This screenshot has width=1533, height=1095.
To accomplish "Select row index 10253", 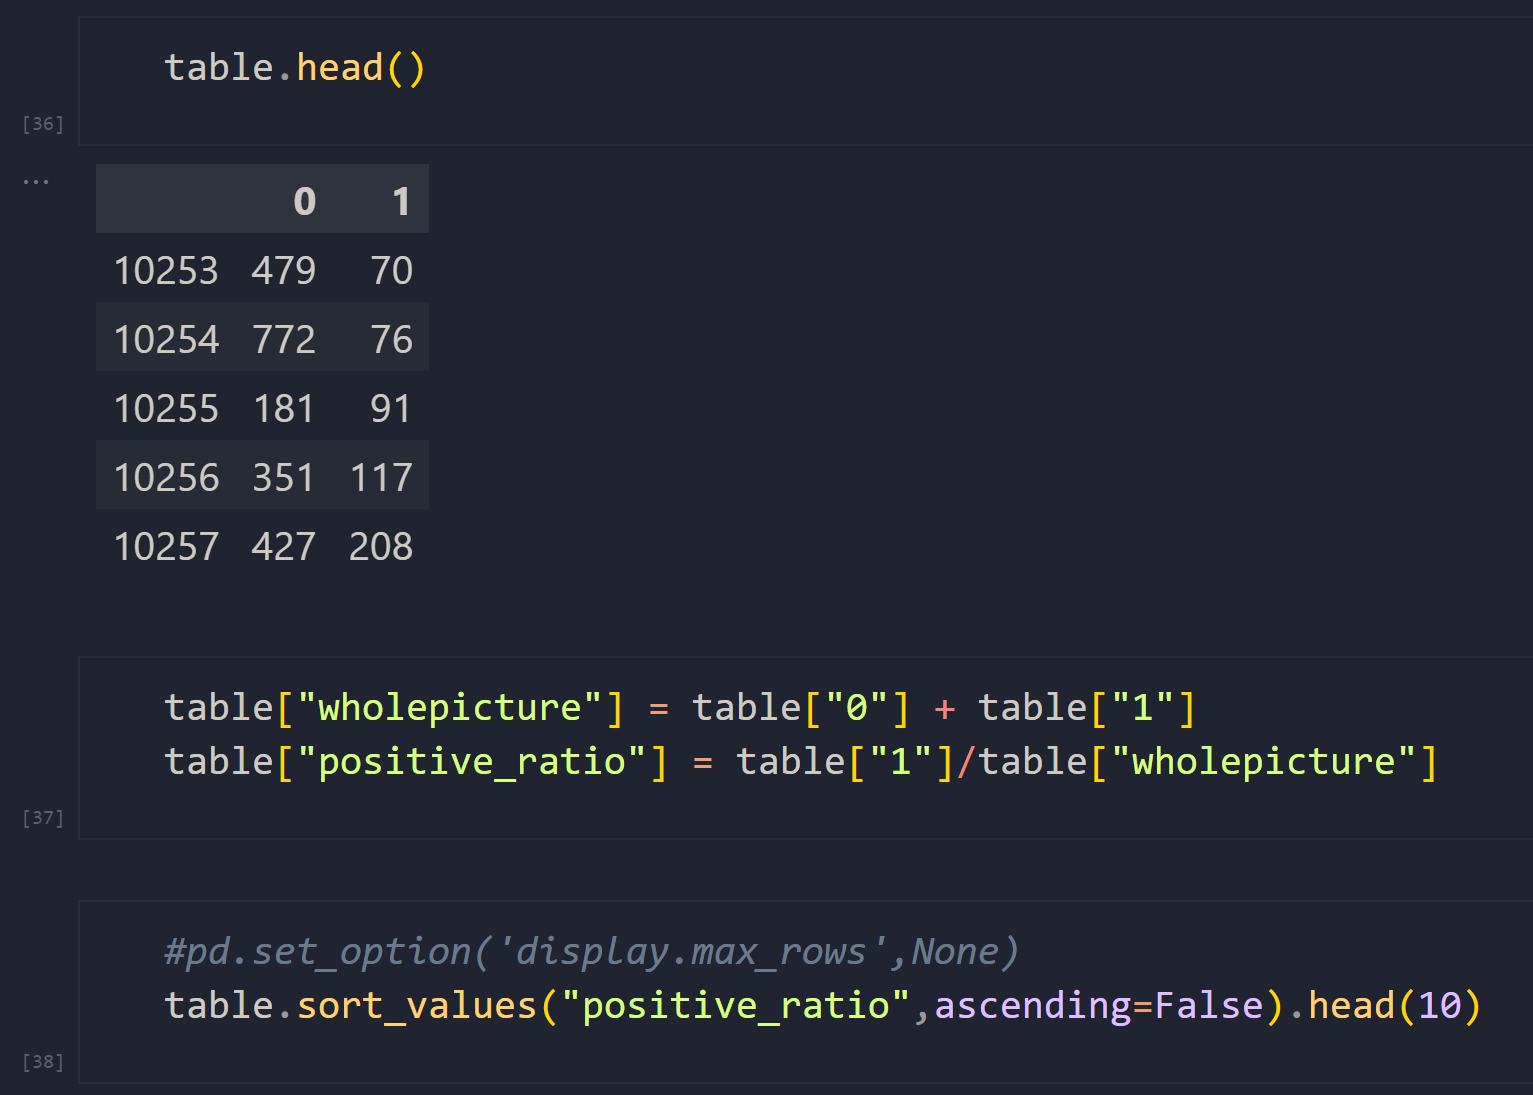I will [x=166, y=271].
